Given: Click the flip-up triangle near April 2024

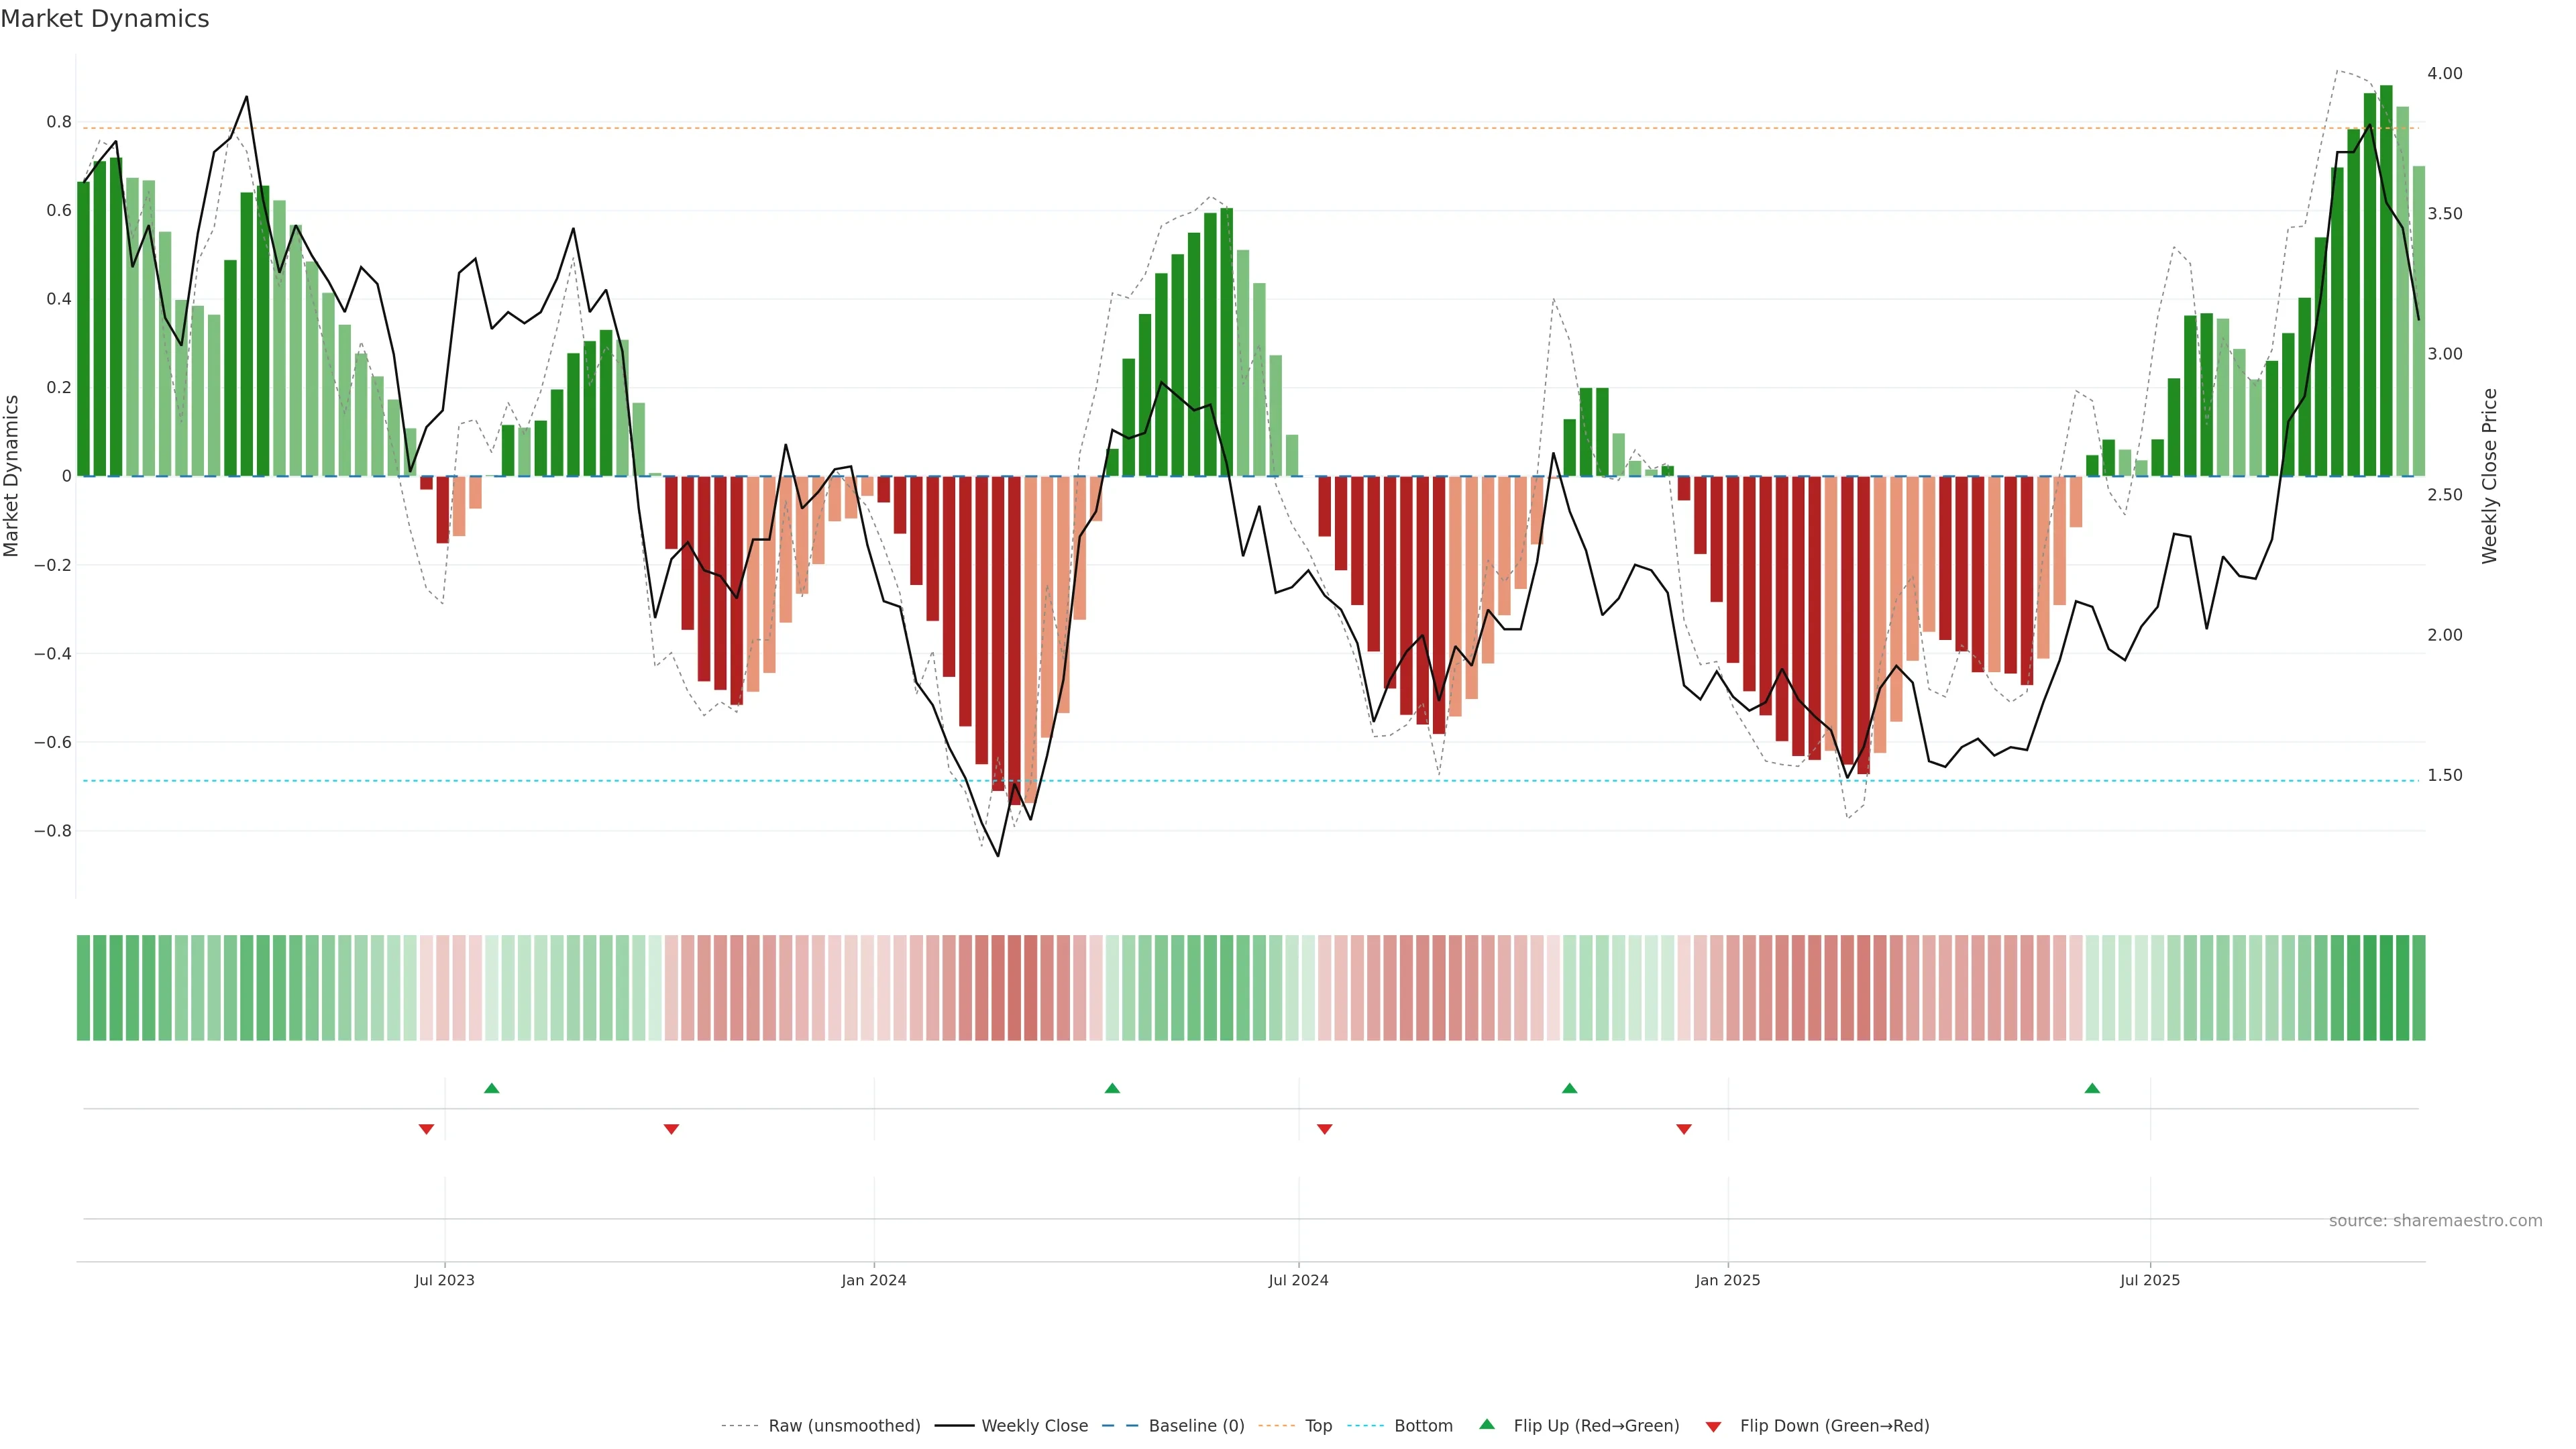Looking at the screenshot, I should pos(1112,1088).
